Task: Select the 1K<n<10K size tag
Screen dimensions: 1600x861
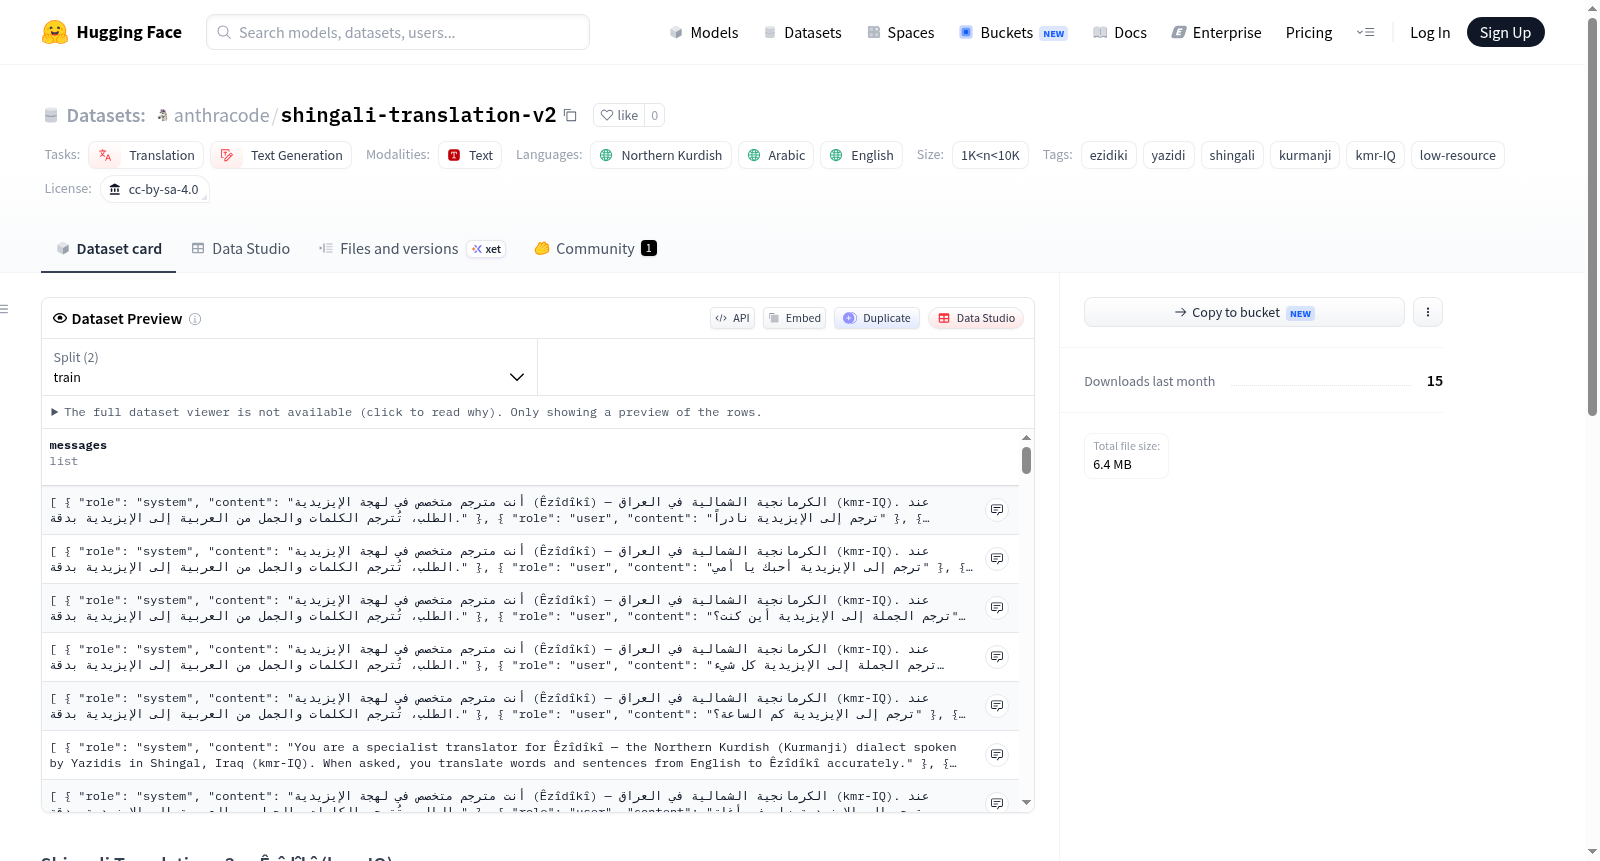Action: (990, 155)
